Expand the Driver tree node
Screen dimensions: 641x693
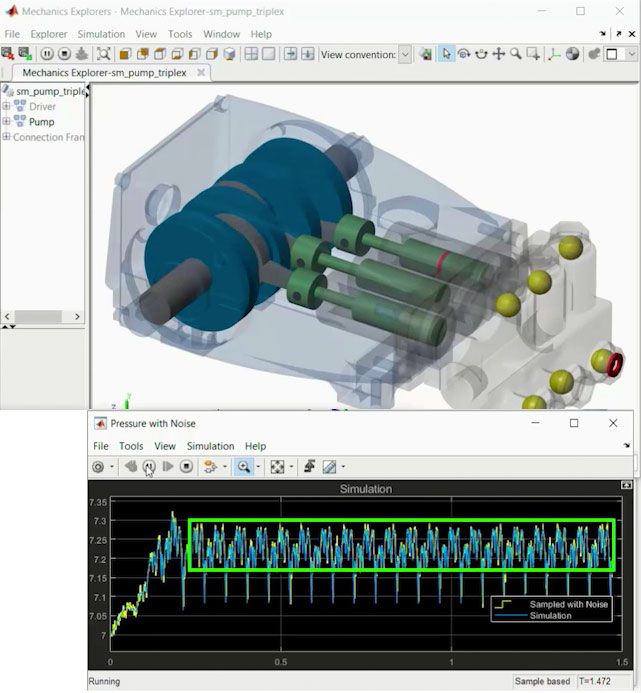pyautogui.click(x=6, y=106)
